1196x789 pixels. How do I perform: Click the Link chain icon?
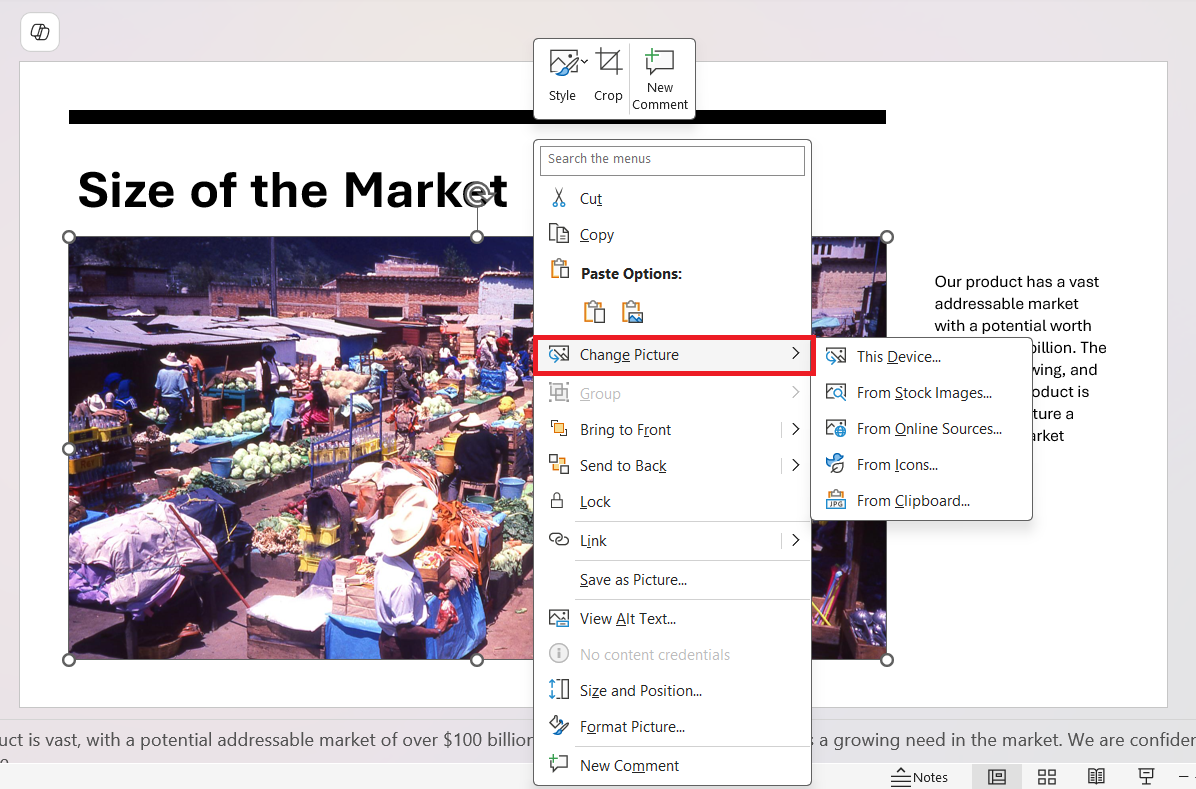pyautogui.click(x=559, y=539)
